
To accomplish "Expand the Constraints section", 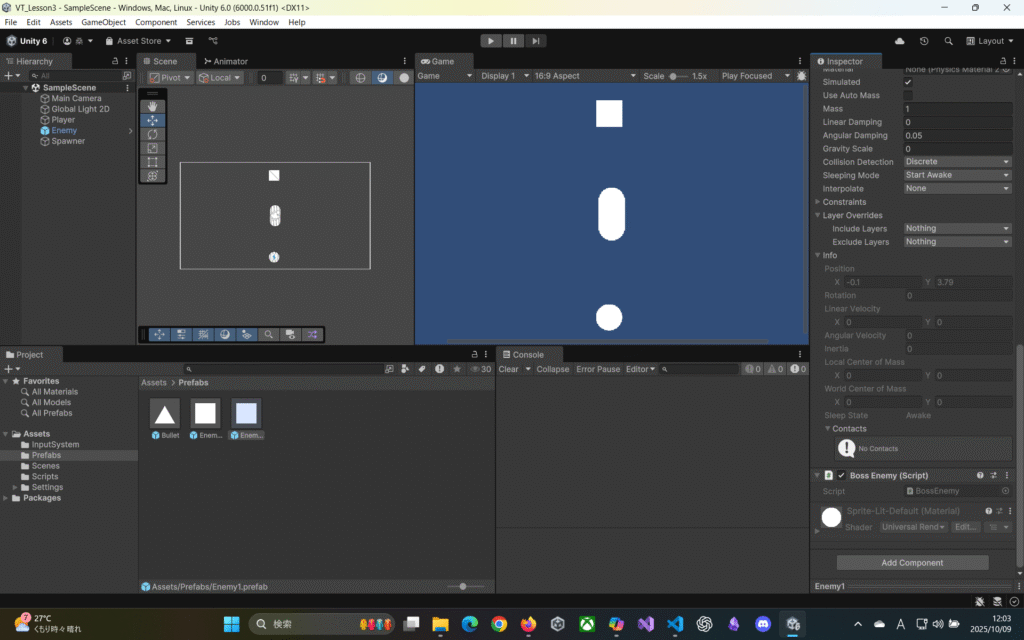I will (x=845, y=202).
